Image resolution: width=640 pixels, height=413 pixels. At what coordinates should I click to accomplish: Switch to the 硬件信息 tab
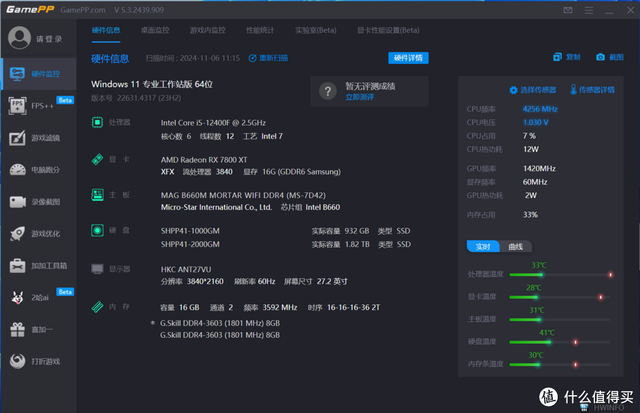click(106, 30)
